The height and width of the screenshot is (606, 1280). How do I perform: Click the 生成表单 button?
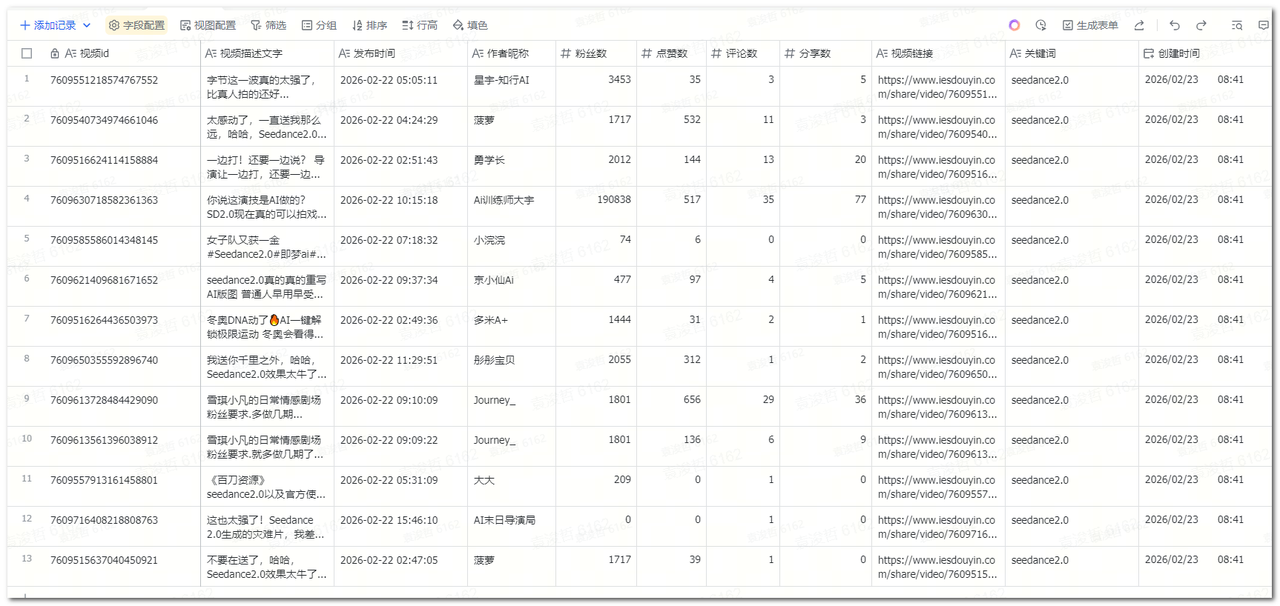point(1090,25)
